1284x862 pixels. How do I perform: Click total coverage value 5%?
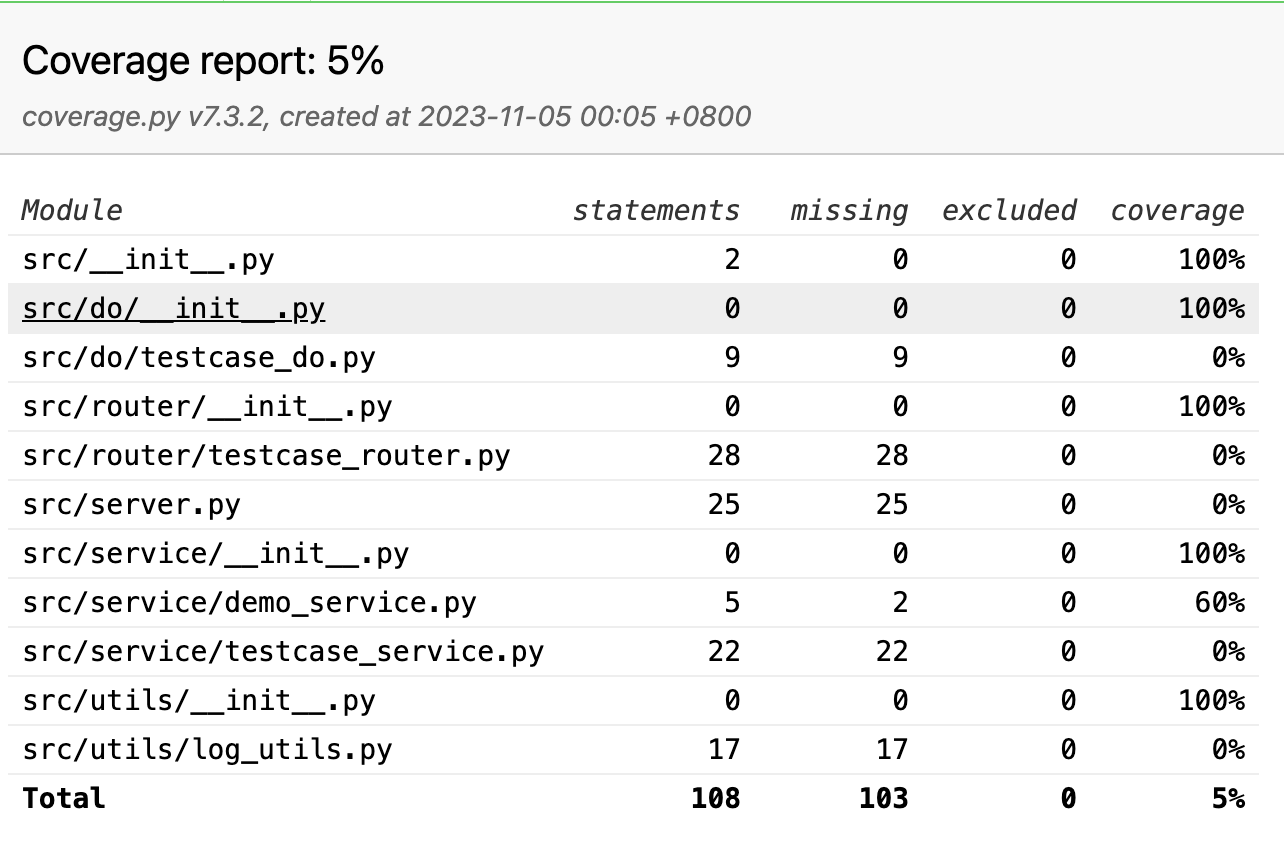coord(1227,798)
